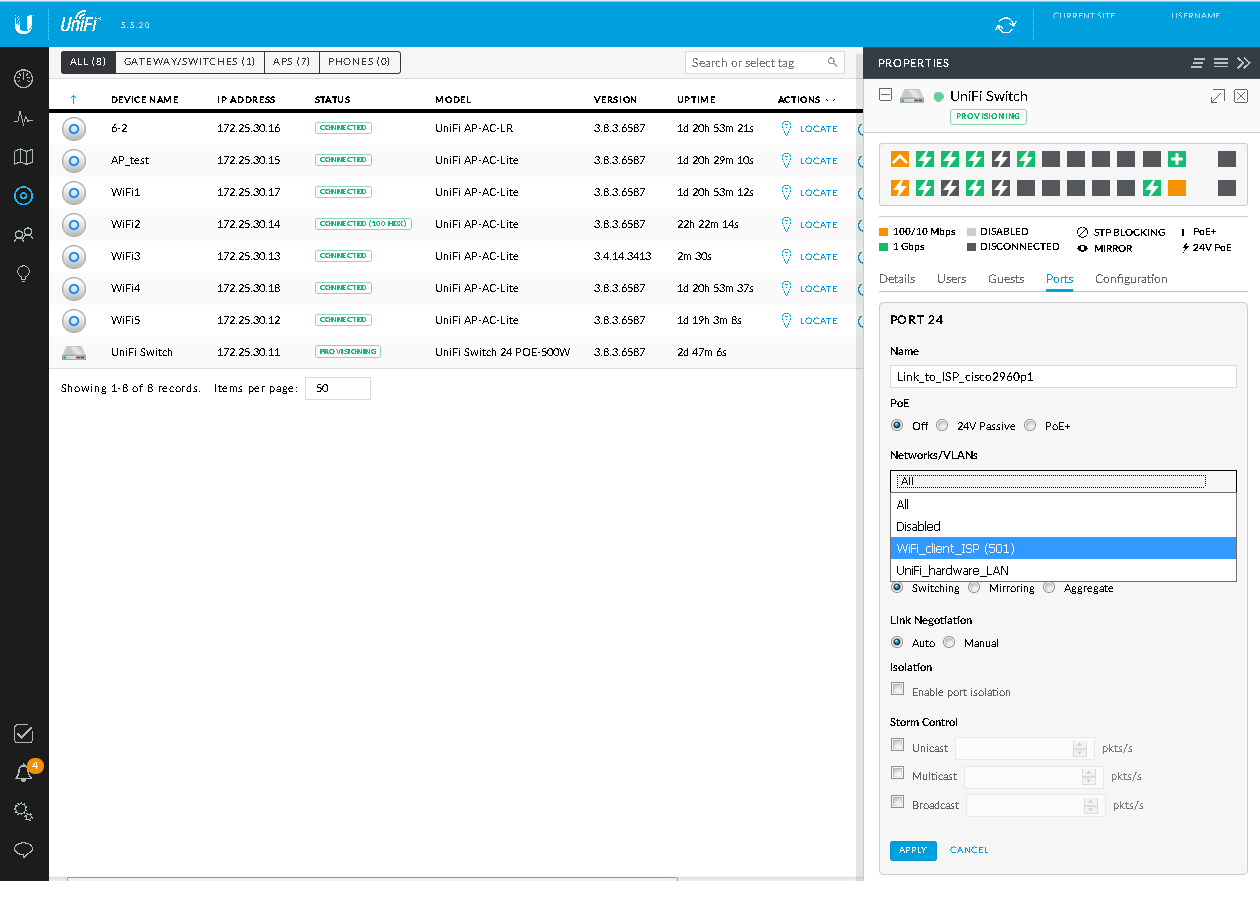
Task: Click the staggered lines icon in Properties header
Action: click(x=1198, y=63)
